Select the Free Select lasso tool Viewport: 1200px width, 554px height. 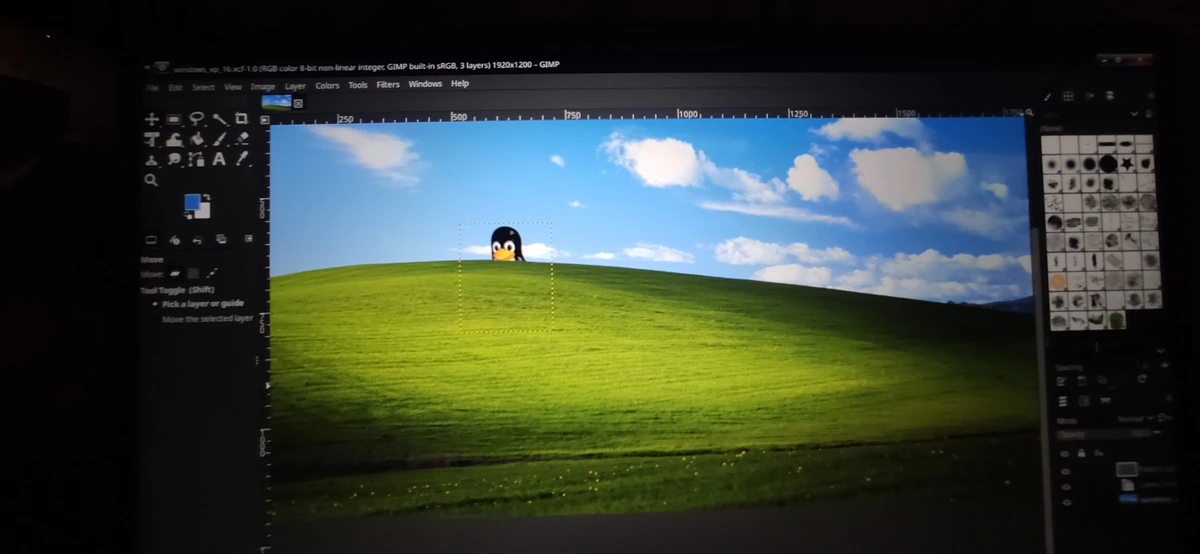tap(196, 119)
